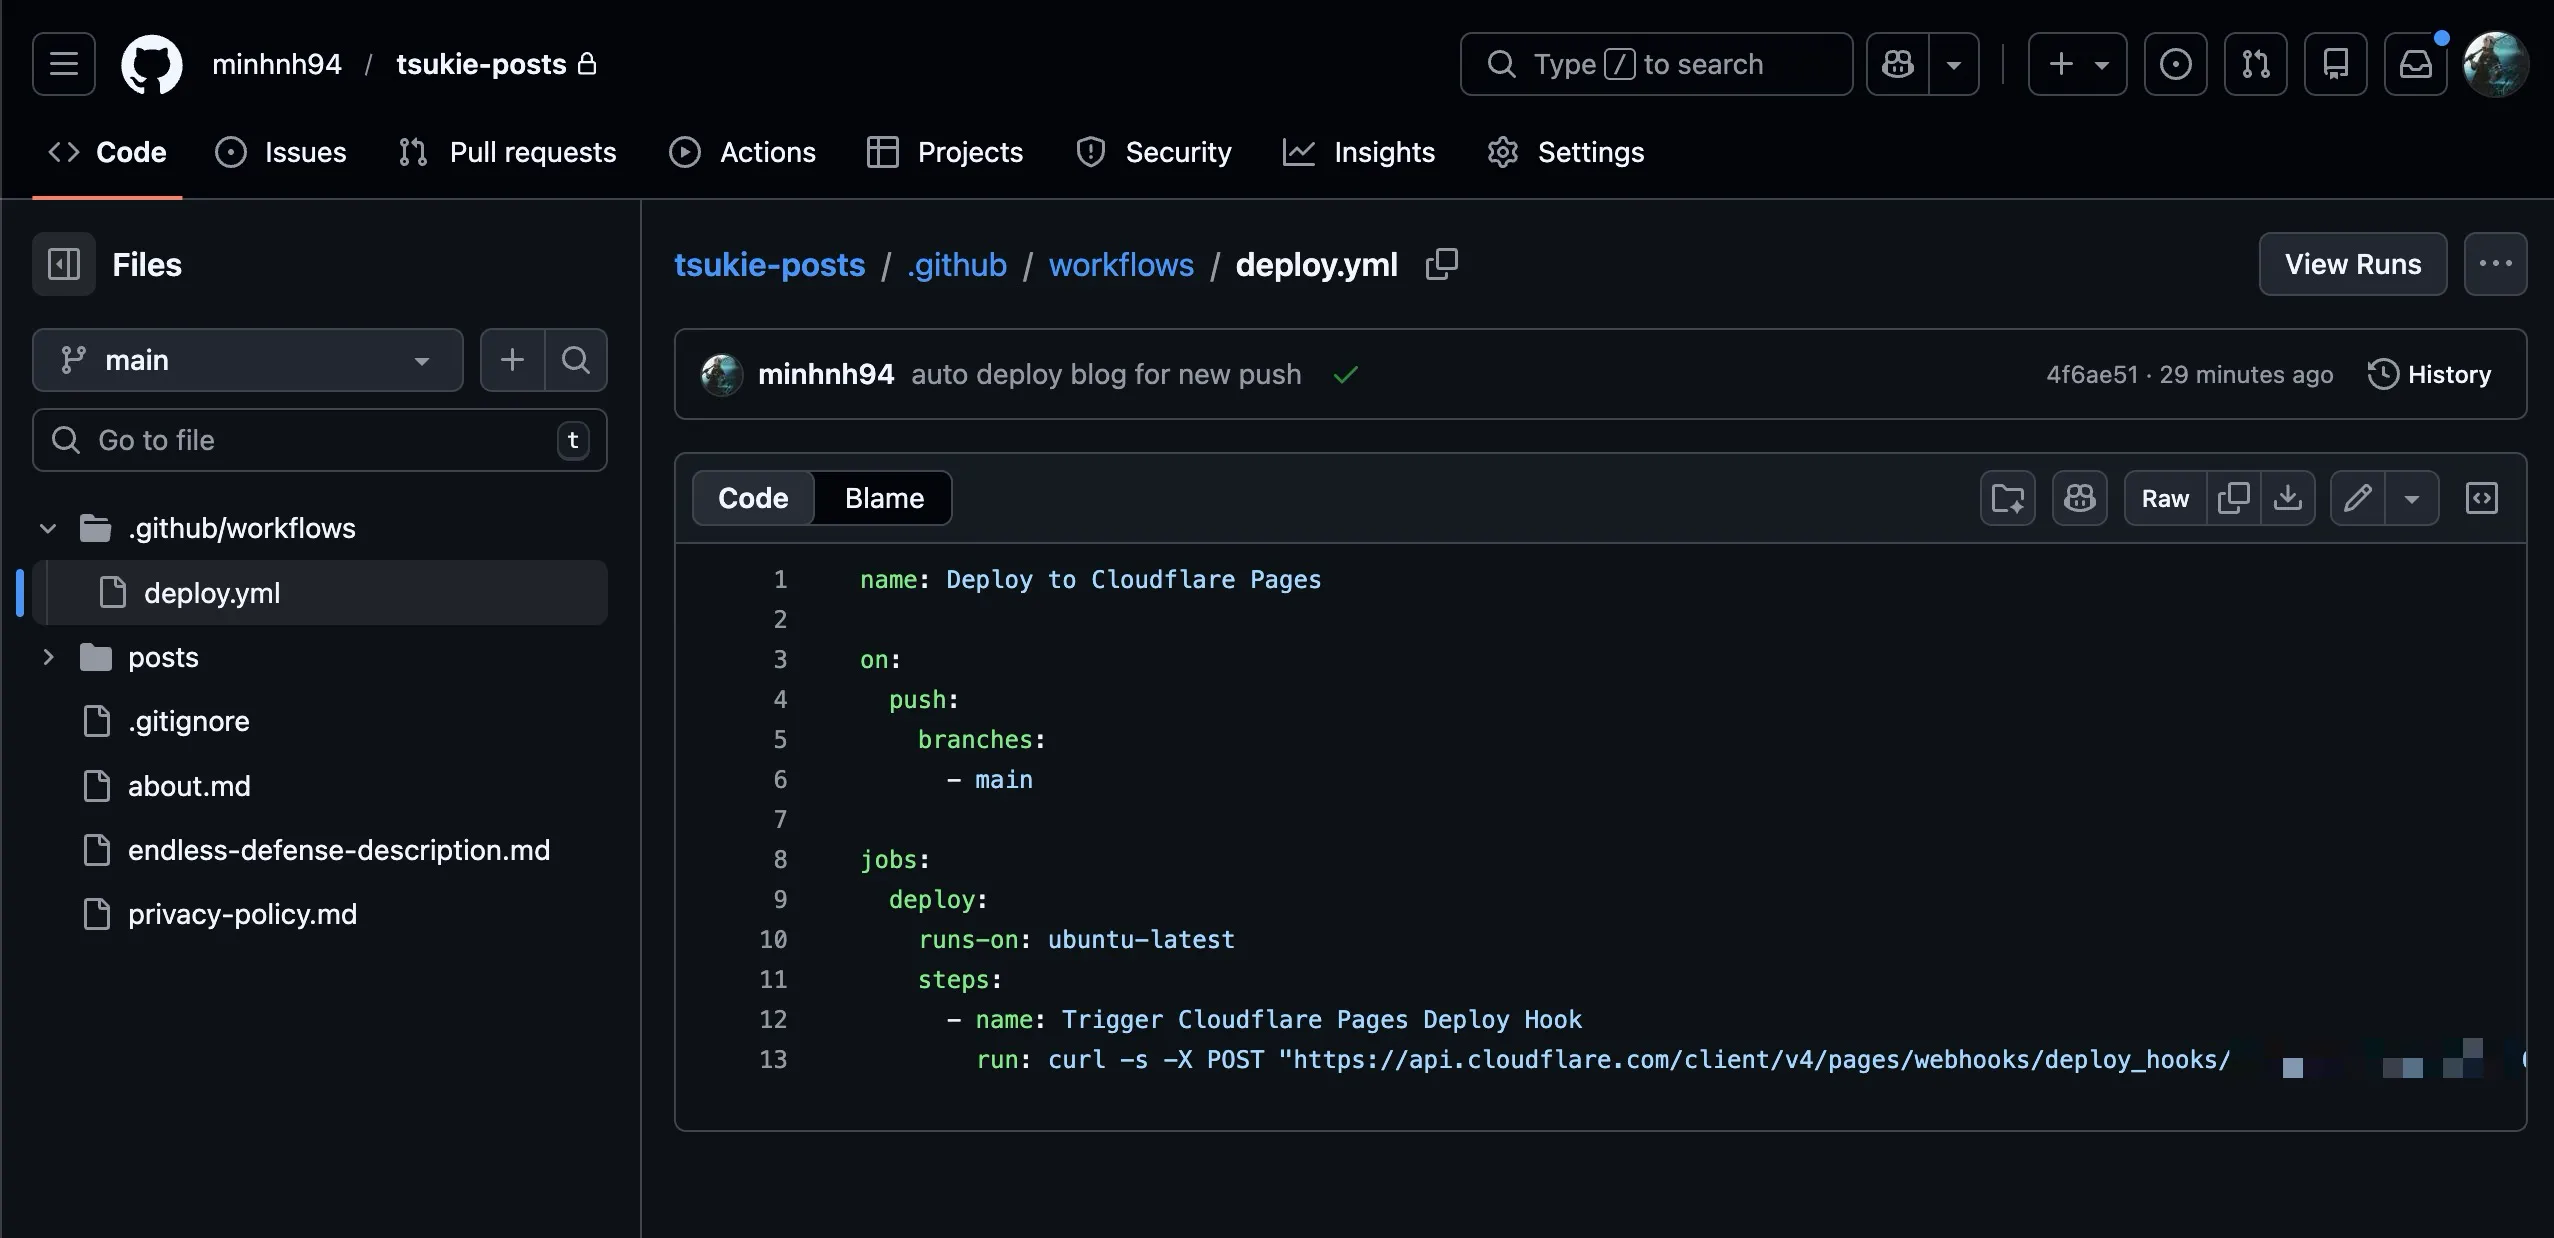Open the hamburger navigation menu
This screenshot has width=2554, height=1238.
click(x=62, y=63)
